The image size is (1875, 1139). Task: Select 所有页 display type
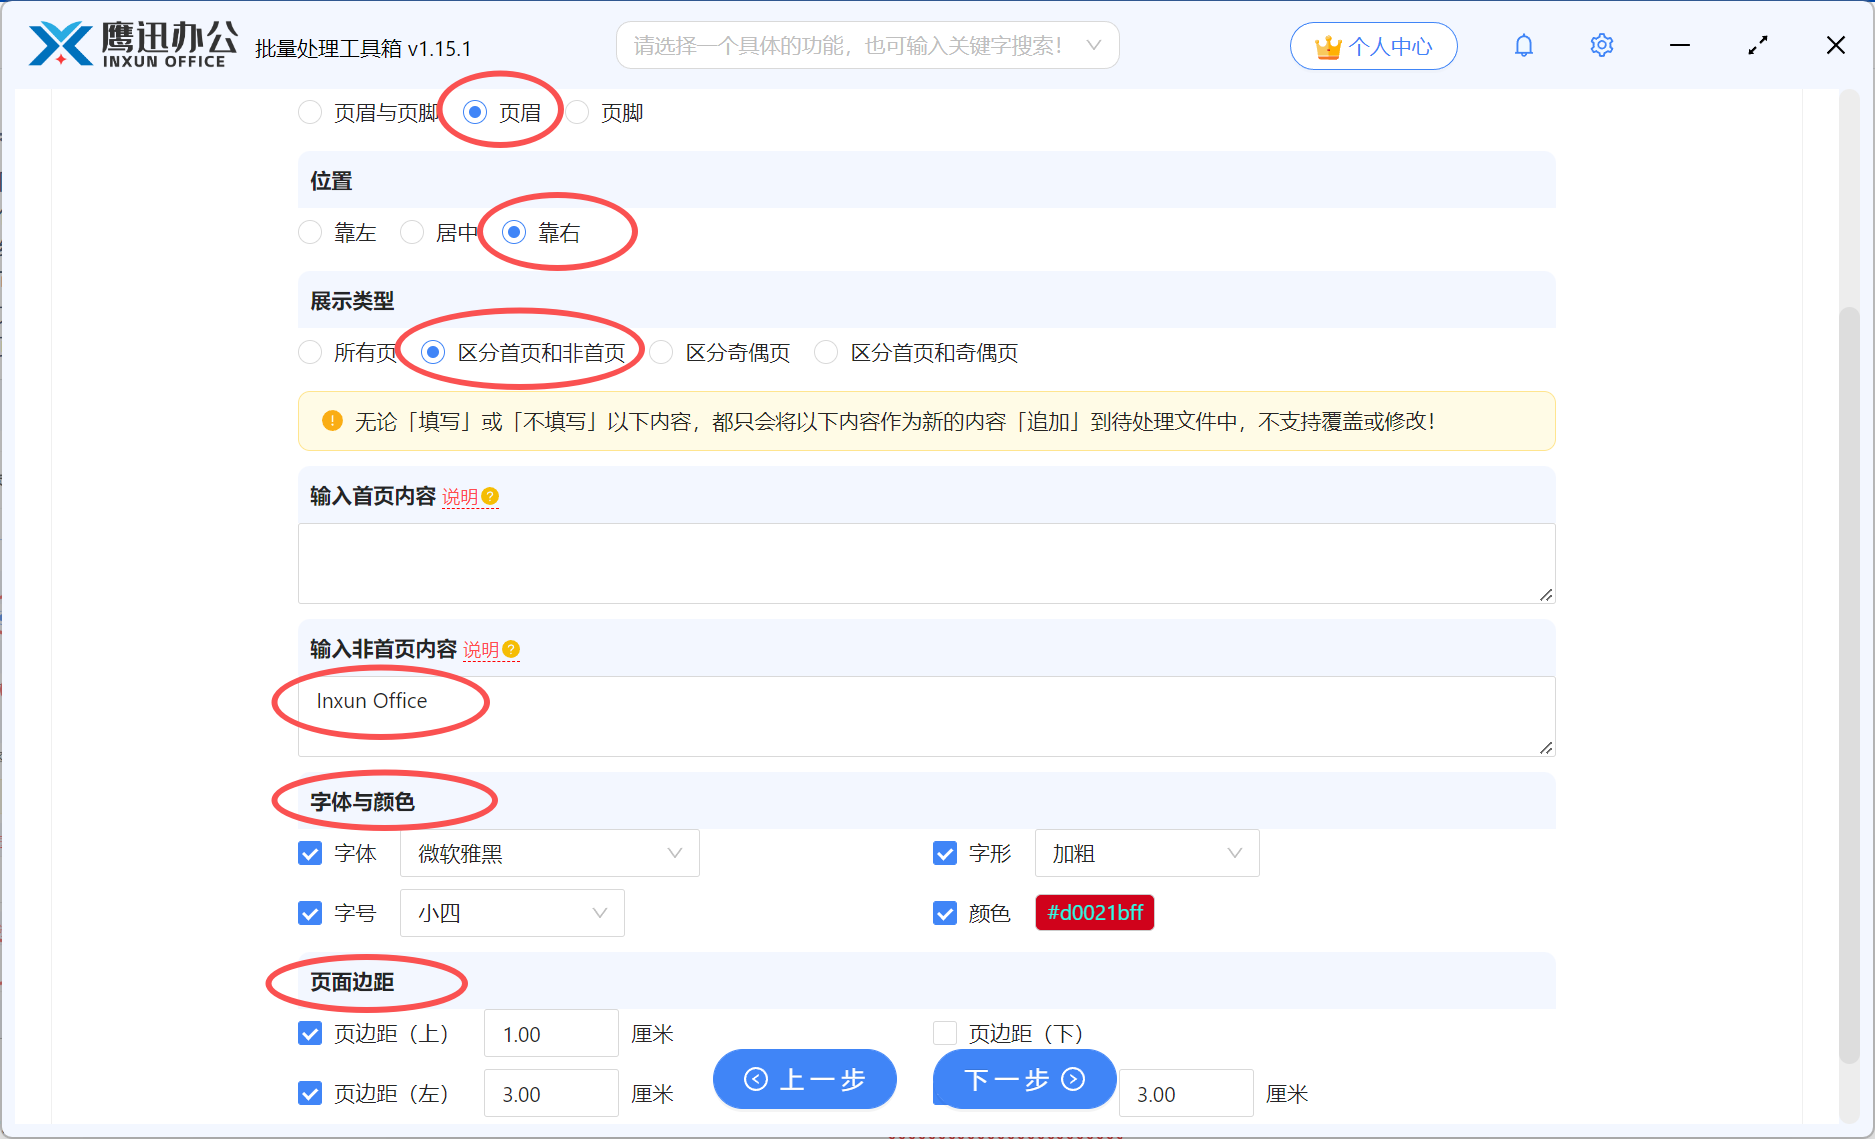click(x=310, y=352)
